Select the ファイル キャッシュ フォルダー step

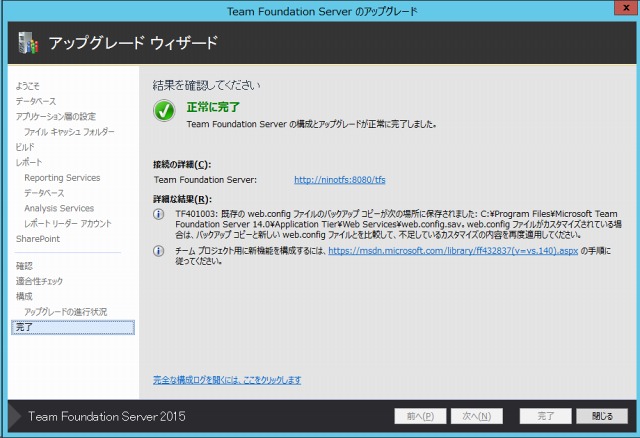tap(69, 132)
